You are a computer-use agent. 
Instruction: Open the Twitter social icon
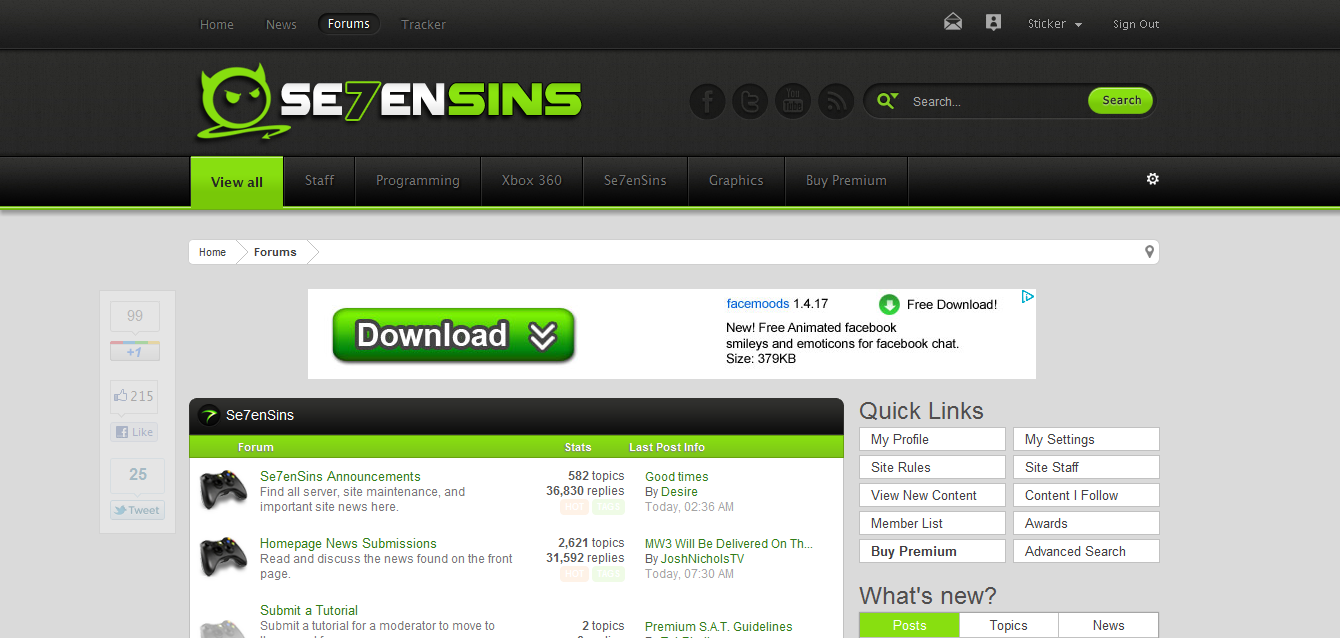(750, 101)
